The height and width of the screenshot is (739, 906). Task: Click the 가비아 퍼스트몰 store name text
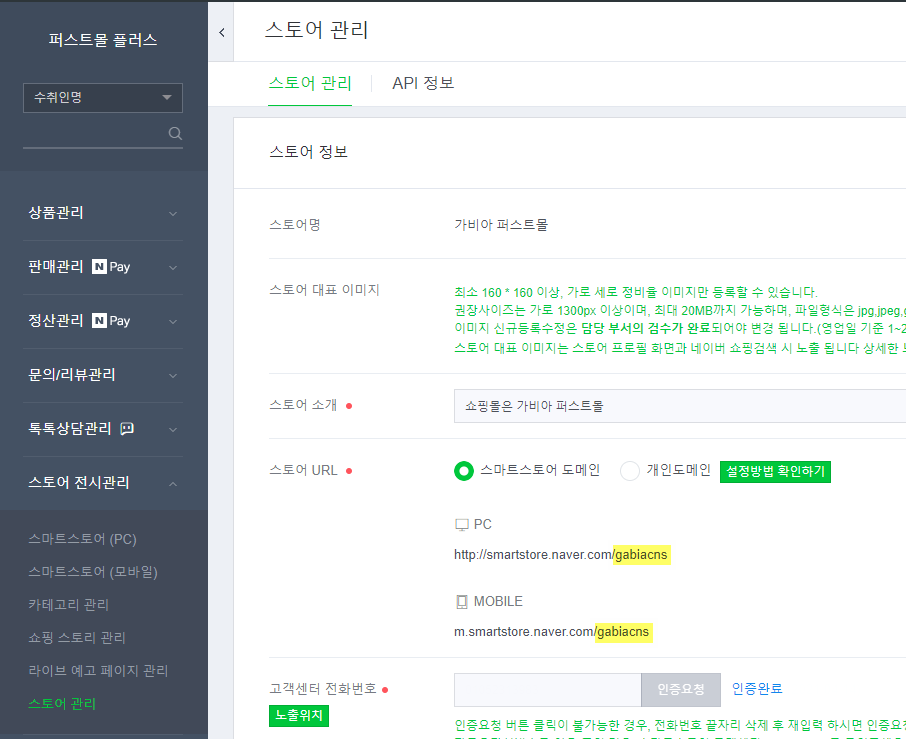coord(501,224)
